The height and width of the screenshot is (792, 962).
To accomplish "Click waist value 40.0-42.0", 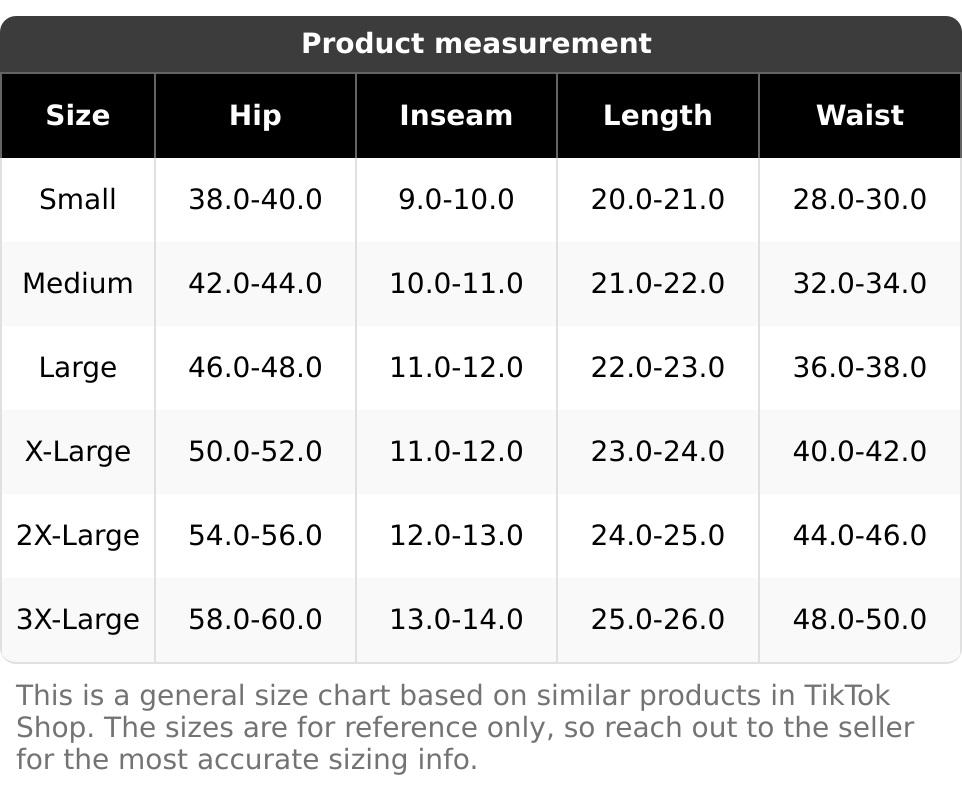I will (x=859, y=452).
